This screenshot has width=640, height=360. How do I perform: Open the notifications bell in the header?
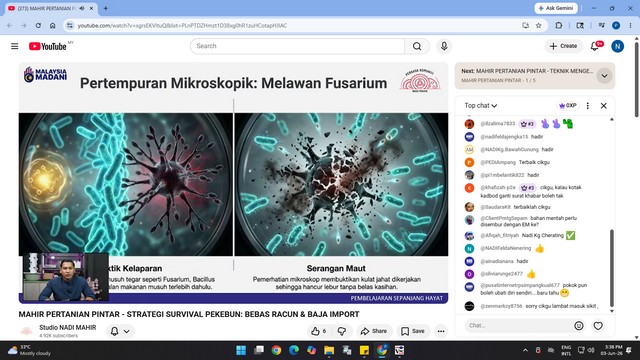coord(595,46)
